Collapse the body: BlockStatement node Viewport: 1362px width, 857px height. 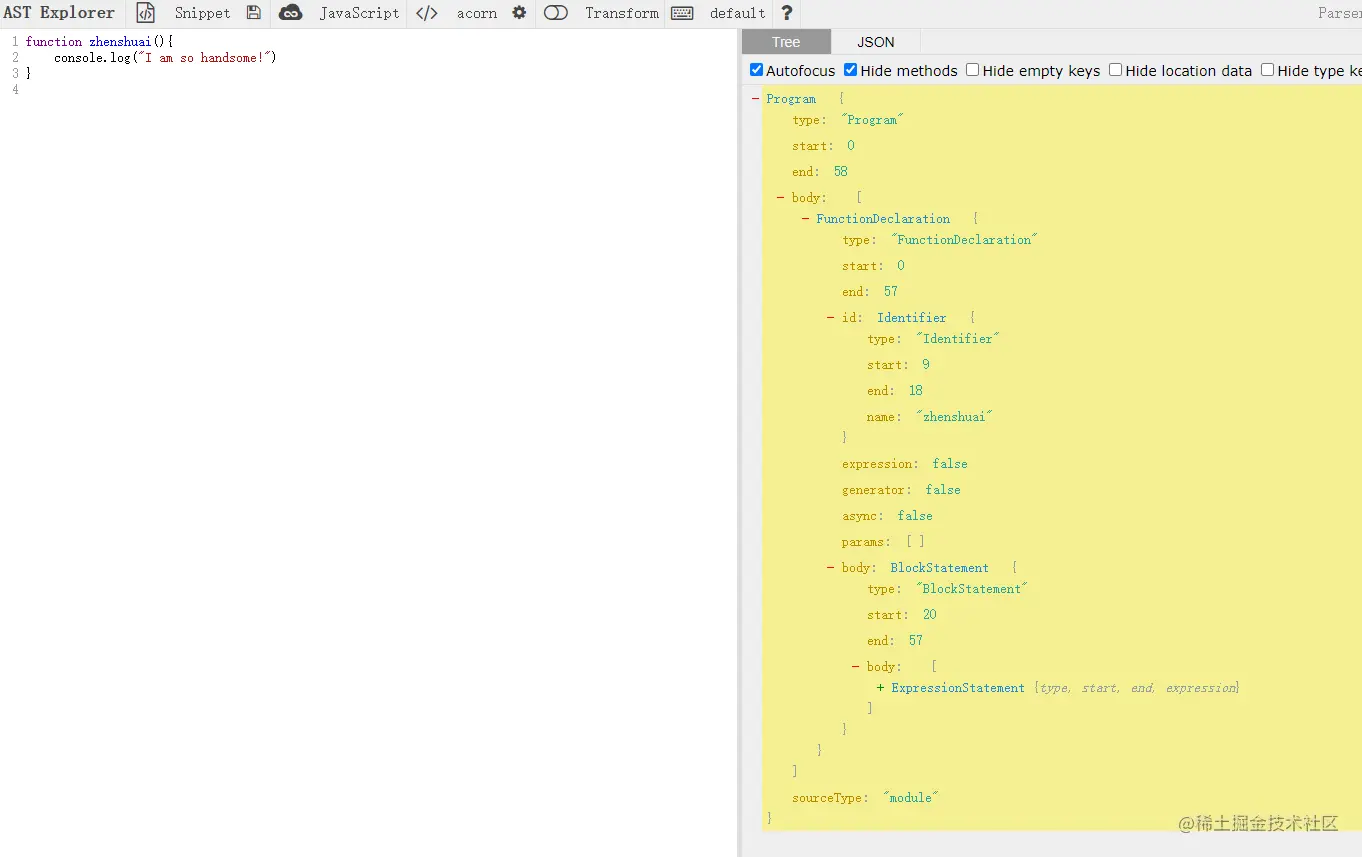[x=831, y=567]
